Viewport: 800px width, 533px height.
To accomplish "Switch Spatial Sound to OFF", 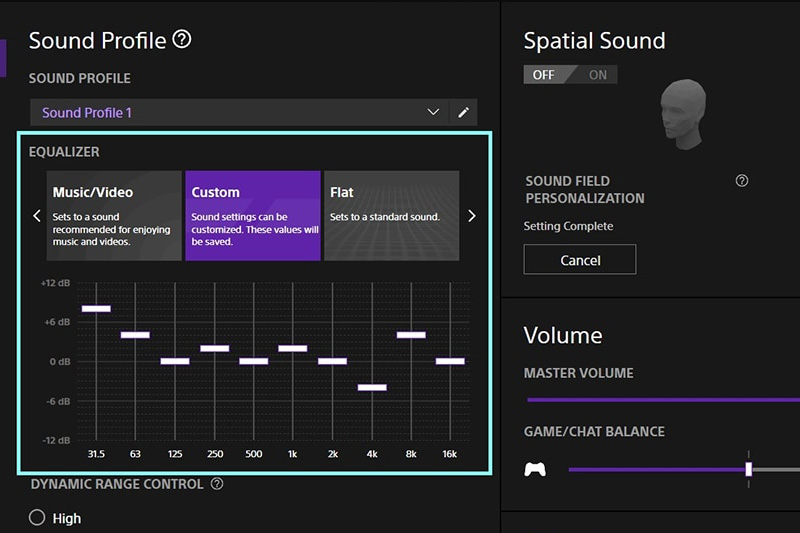I will tap(544, 75).
